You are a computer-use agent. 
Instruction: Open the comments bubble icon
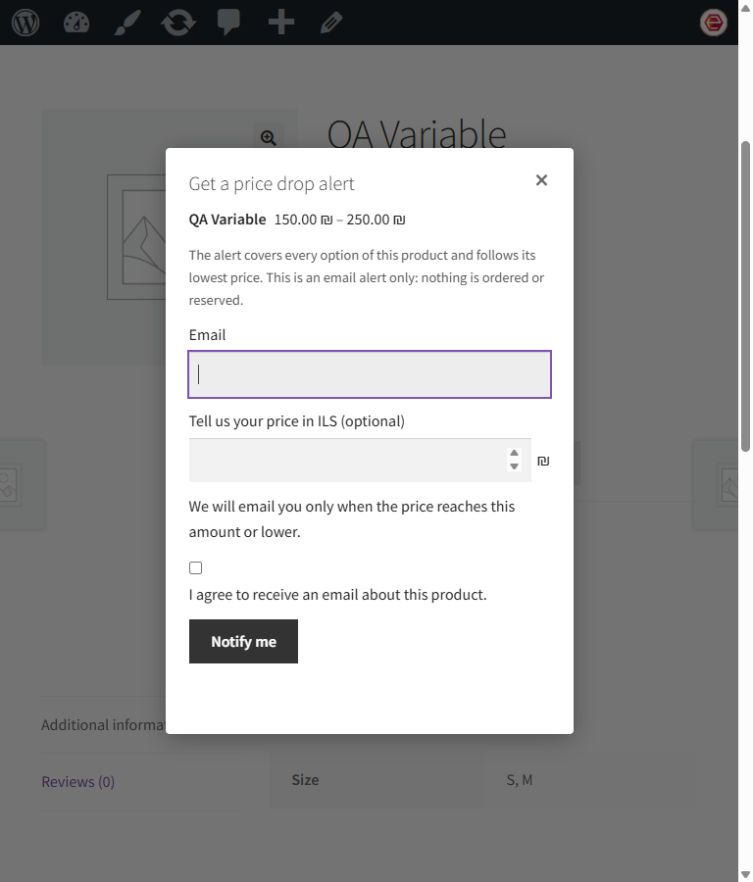coord(228,22)
